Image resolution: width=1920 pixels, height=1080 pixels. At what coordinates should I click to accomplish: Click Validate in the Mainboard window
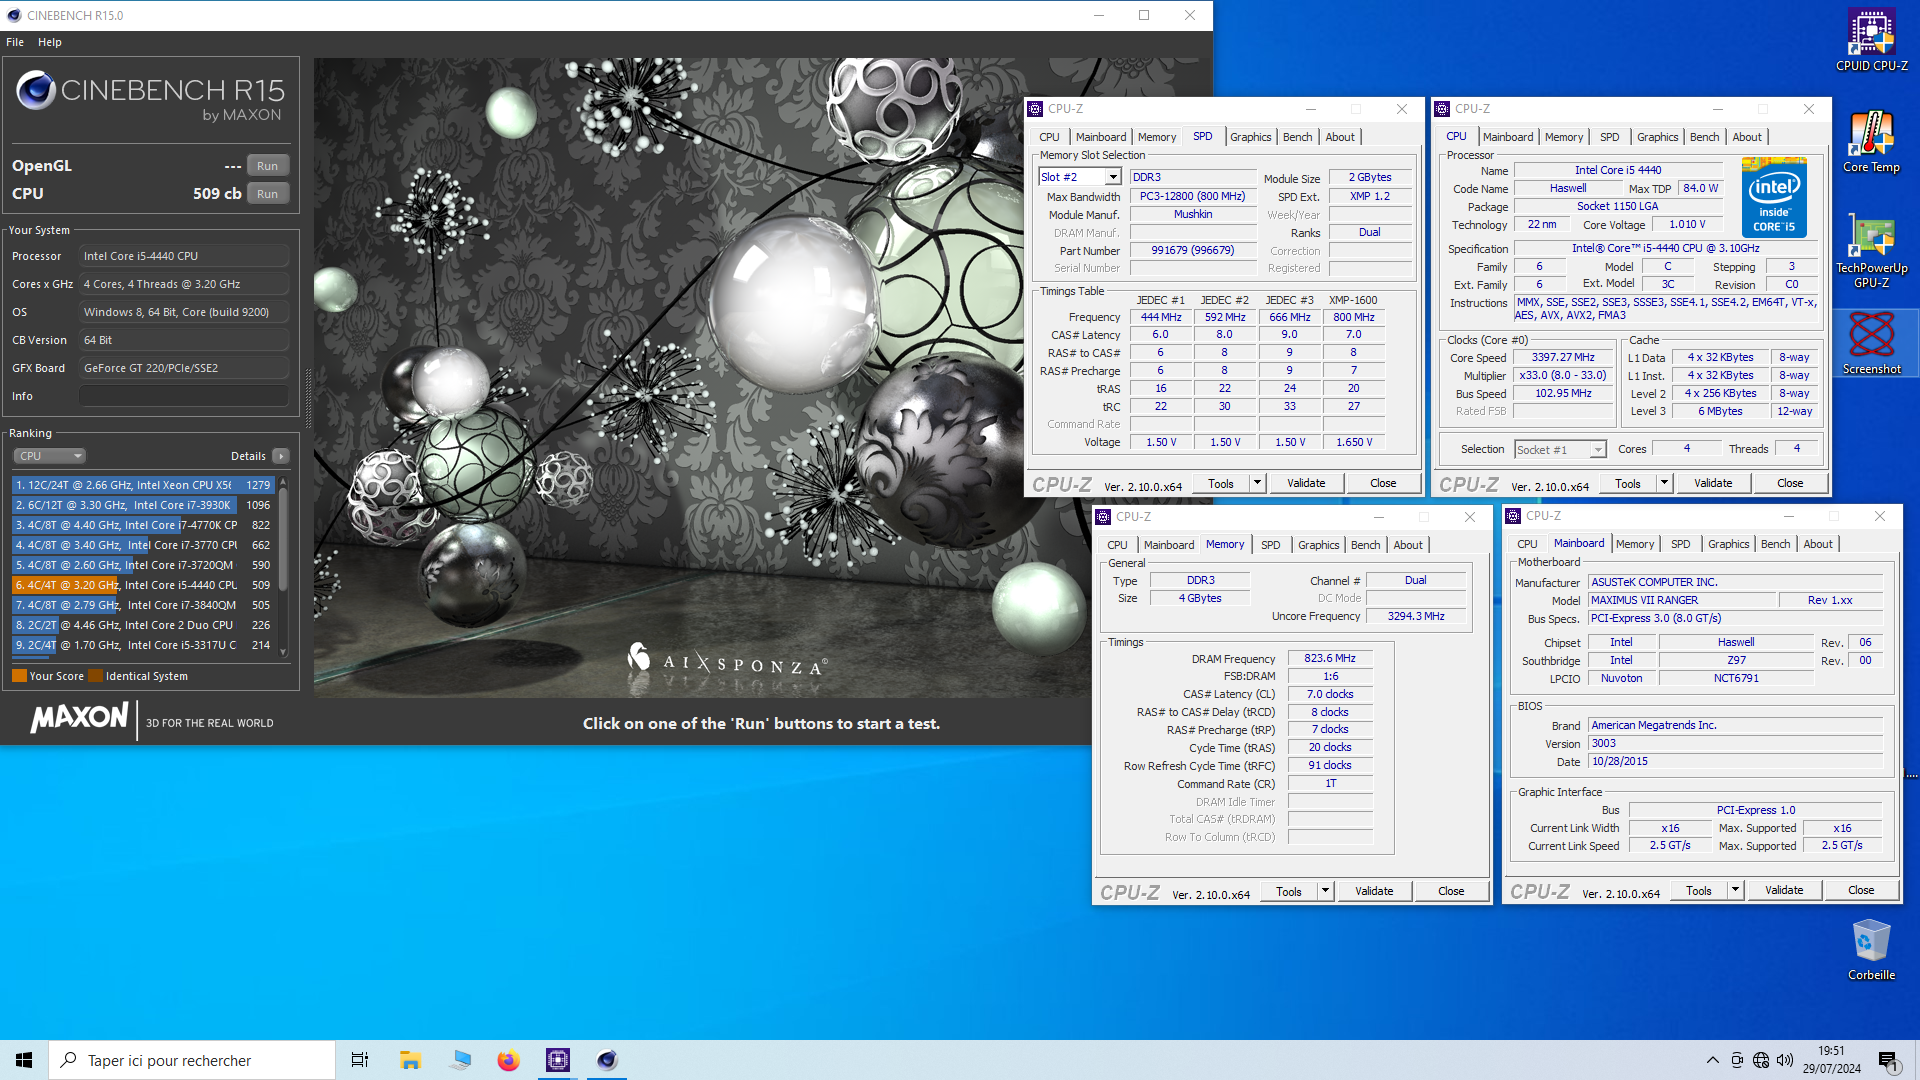tap(1784, 890)
